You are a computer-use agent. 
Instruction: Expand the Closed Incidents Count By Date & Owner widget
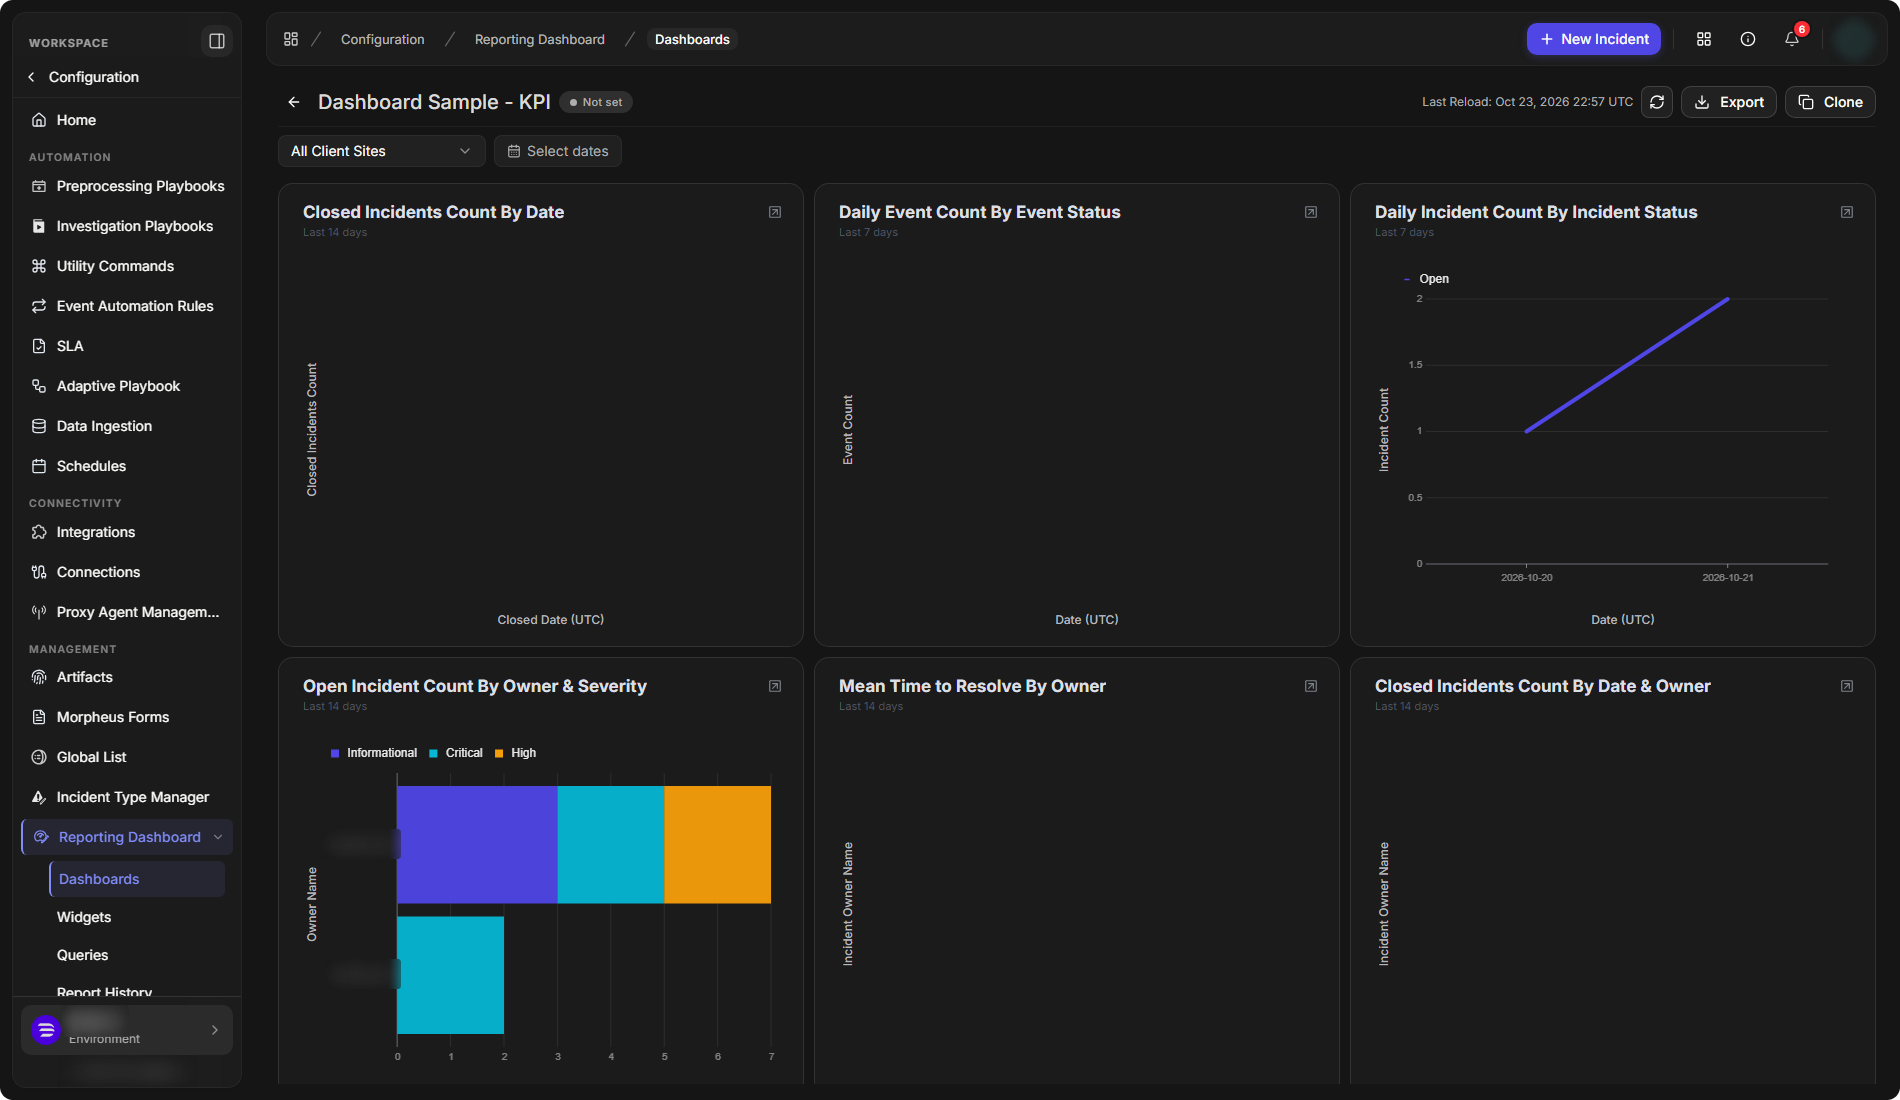(1847, 686)
